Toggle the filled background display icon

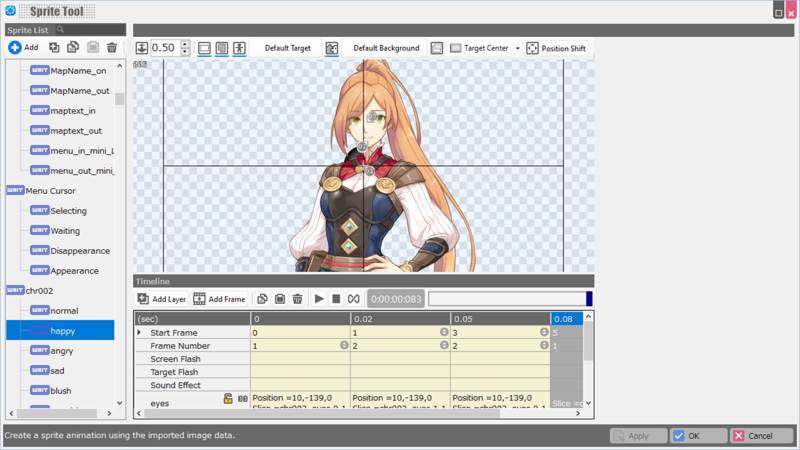222,48
